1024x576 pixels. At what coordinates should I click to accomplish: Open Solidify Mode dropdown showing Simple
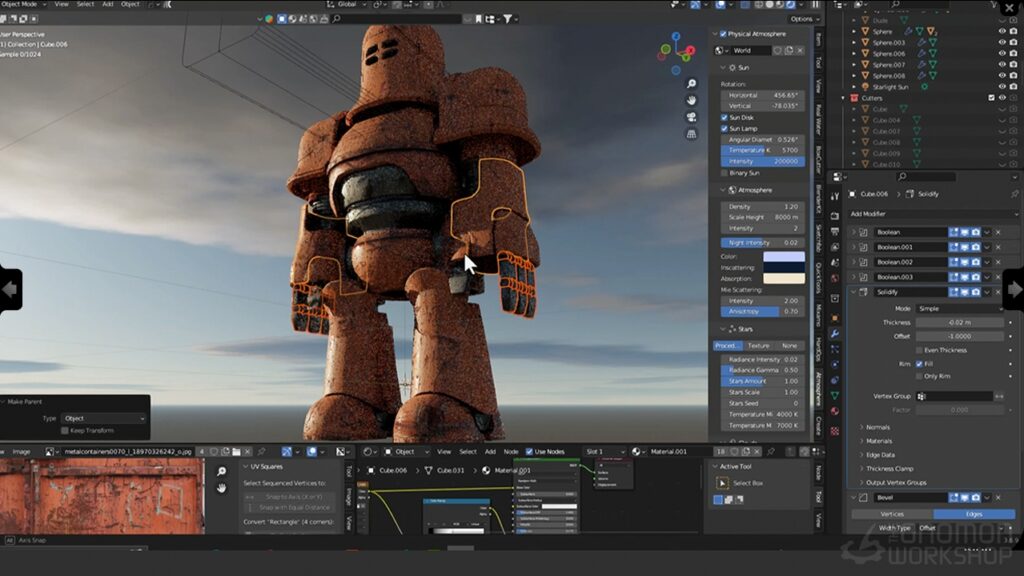pos(959,308)
